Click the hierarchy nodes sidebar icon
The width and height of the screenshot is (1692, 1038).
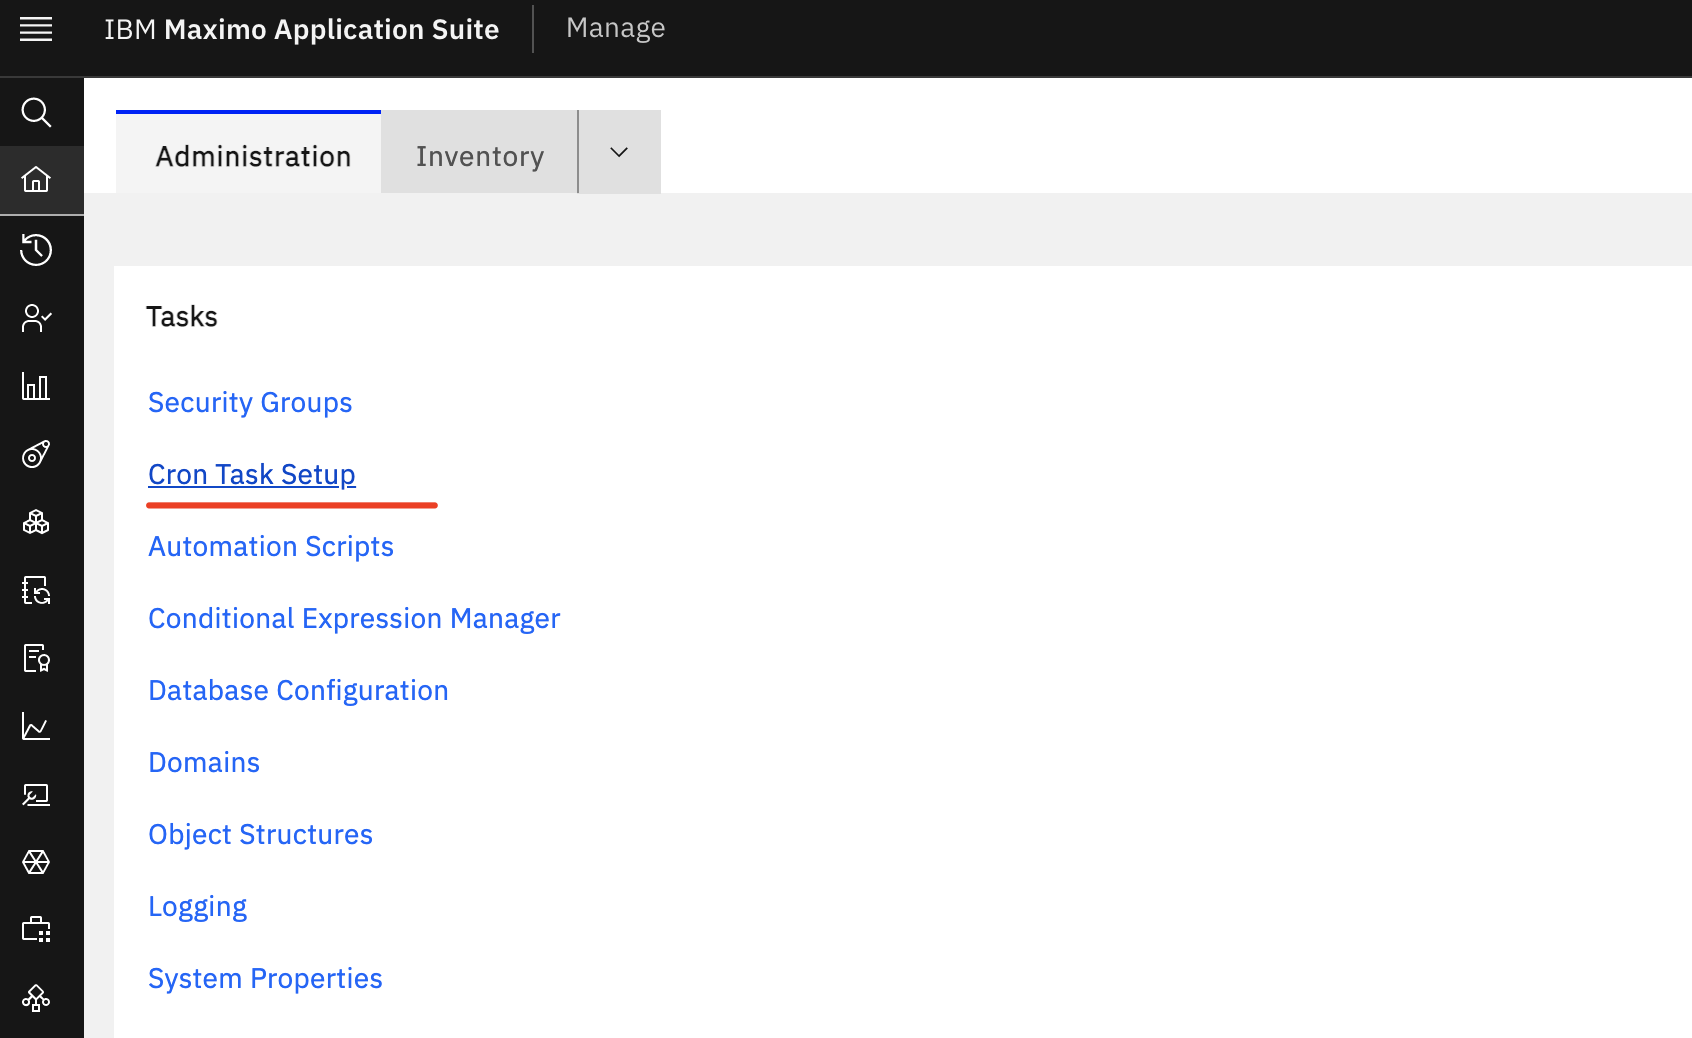coord(36,998)
